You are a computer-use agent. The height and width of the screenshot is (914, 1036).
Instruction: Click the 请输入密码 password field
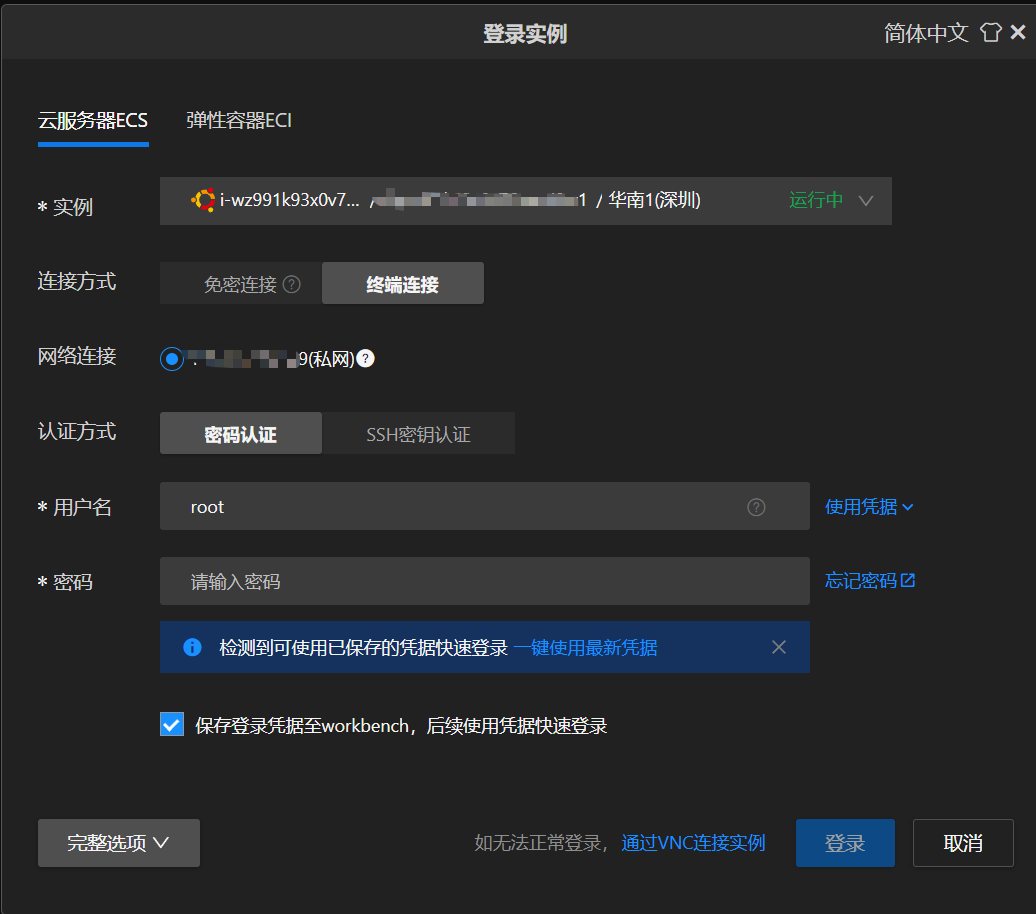(484, 581)
